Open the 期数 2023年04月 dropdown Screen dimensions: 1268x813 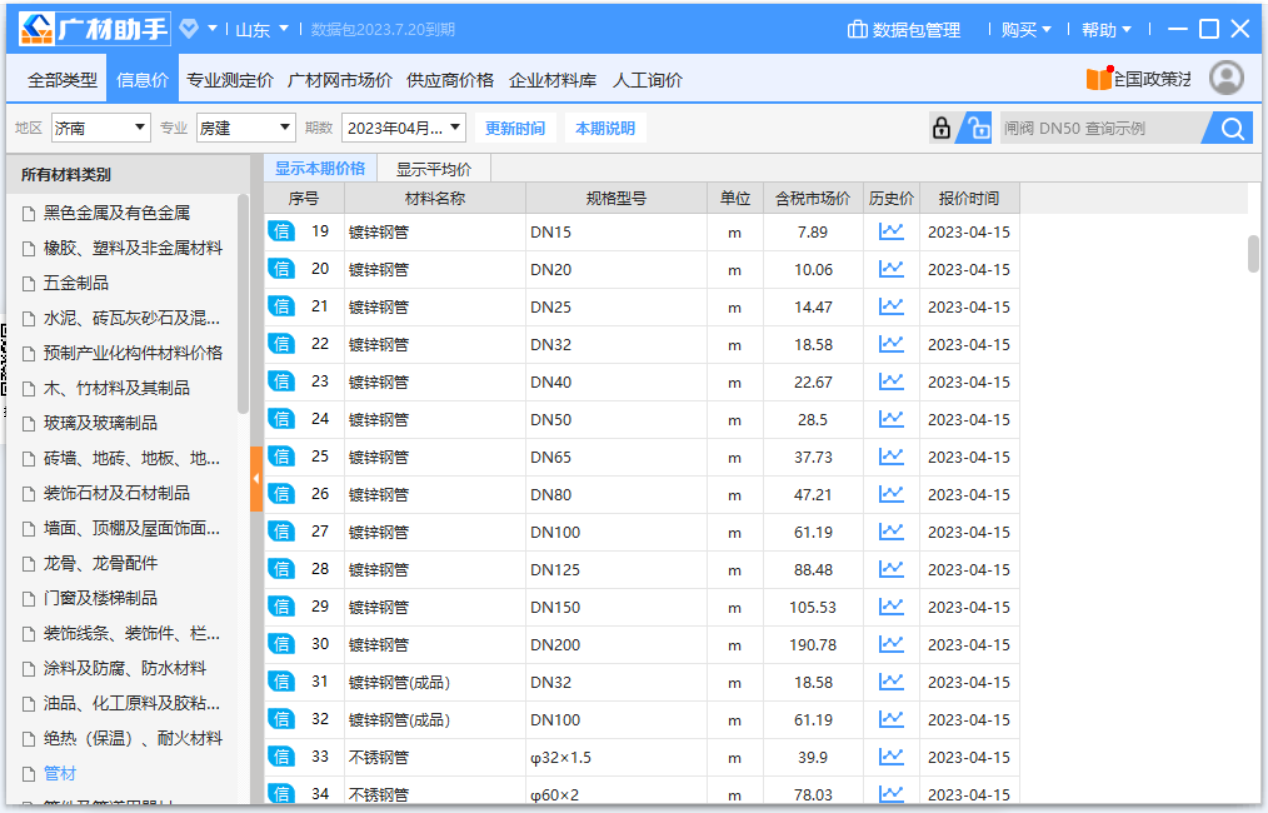coord(404,128)
